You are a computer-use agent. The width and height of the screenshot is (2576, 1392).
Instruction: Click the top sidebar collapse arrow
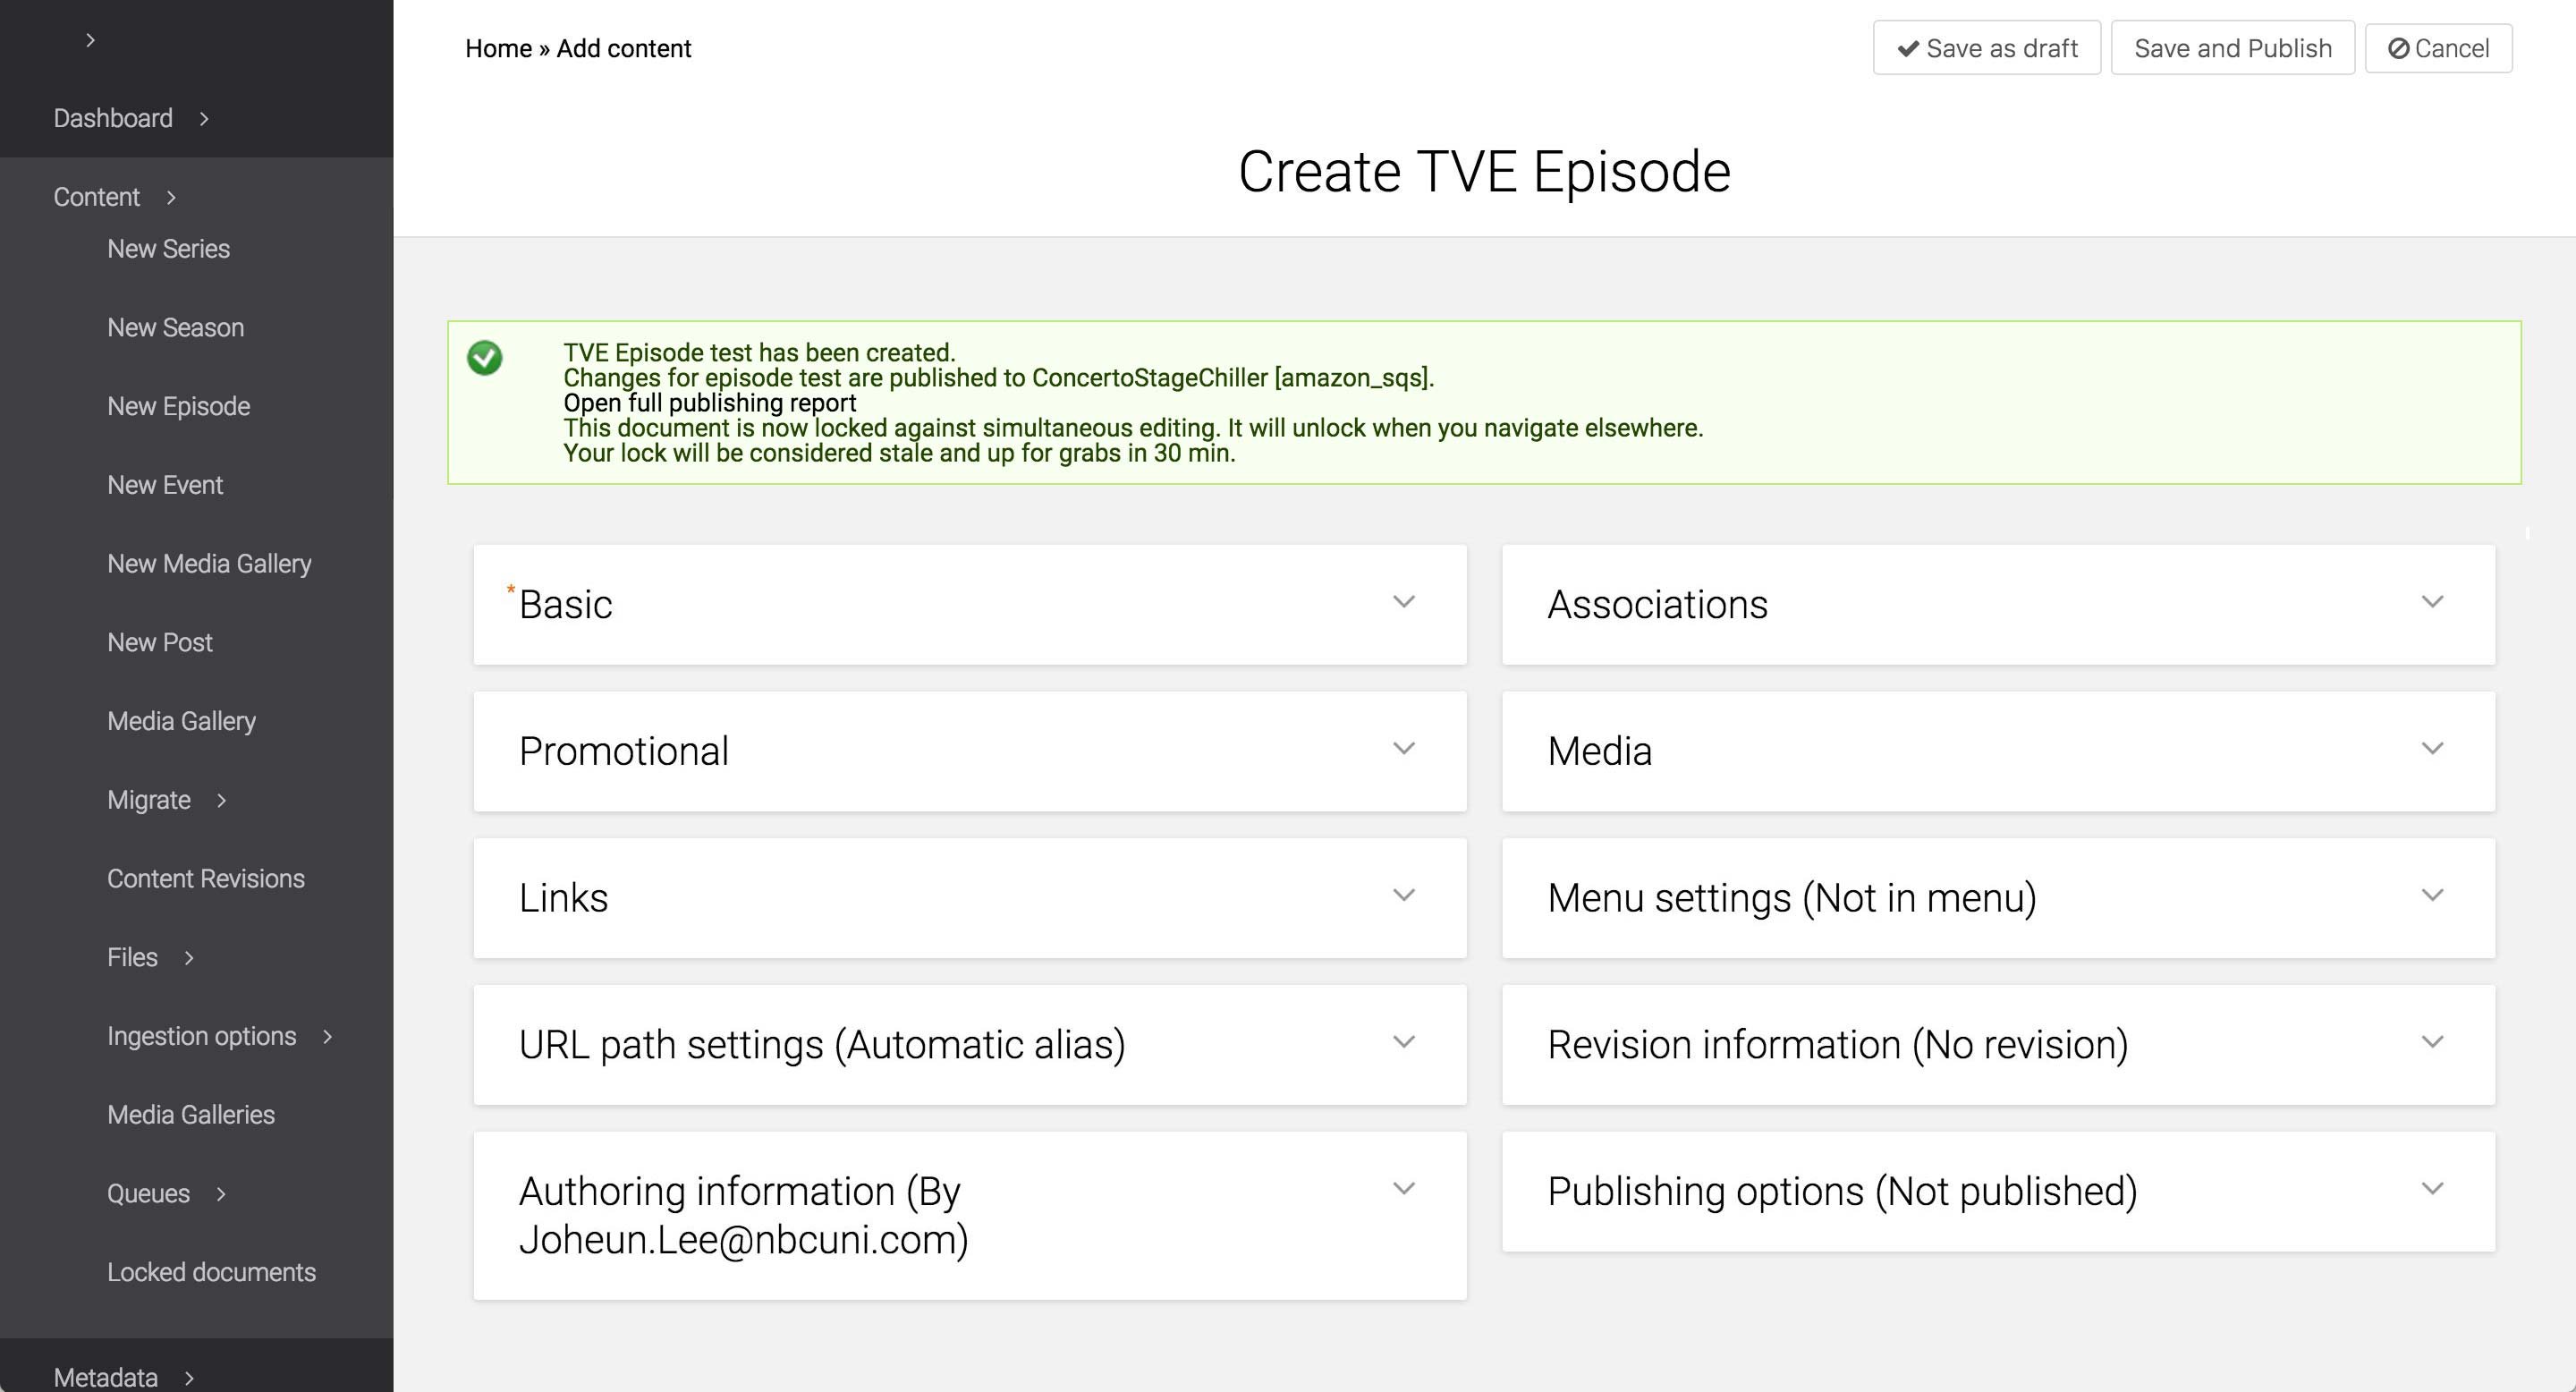(x=90, y=40)
